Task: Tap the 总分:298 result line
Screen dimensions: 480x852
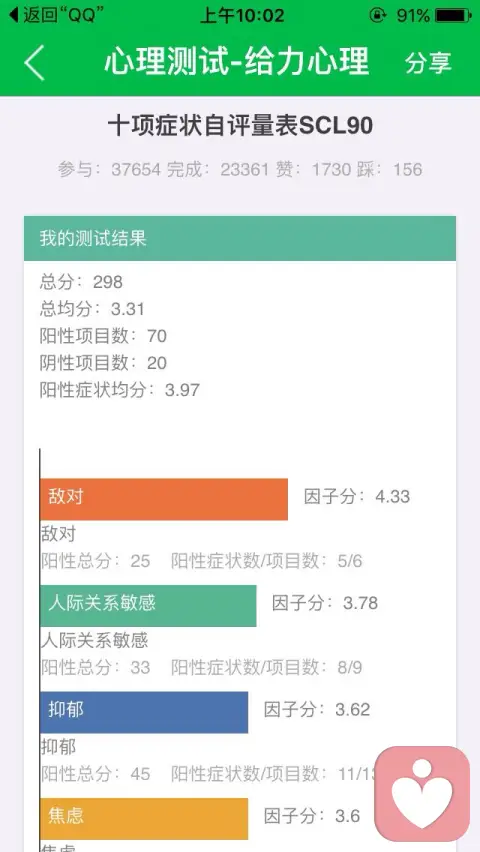Action: [81, 282]
